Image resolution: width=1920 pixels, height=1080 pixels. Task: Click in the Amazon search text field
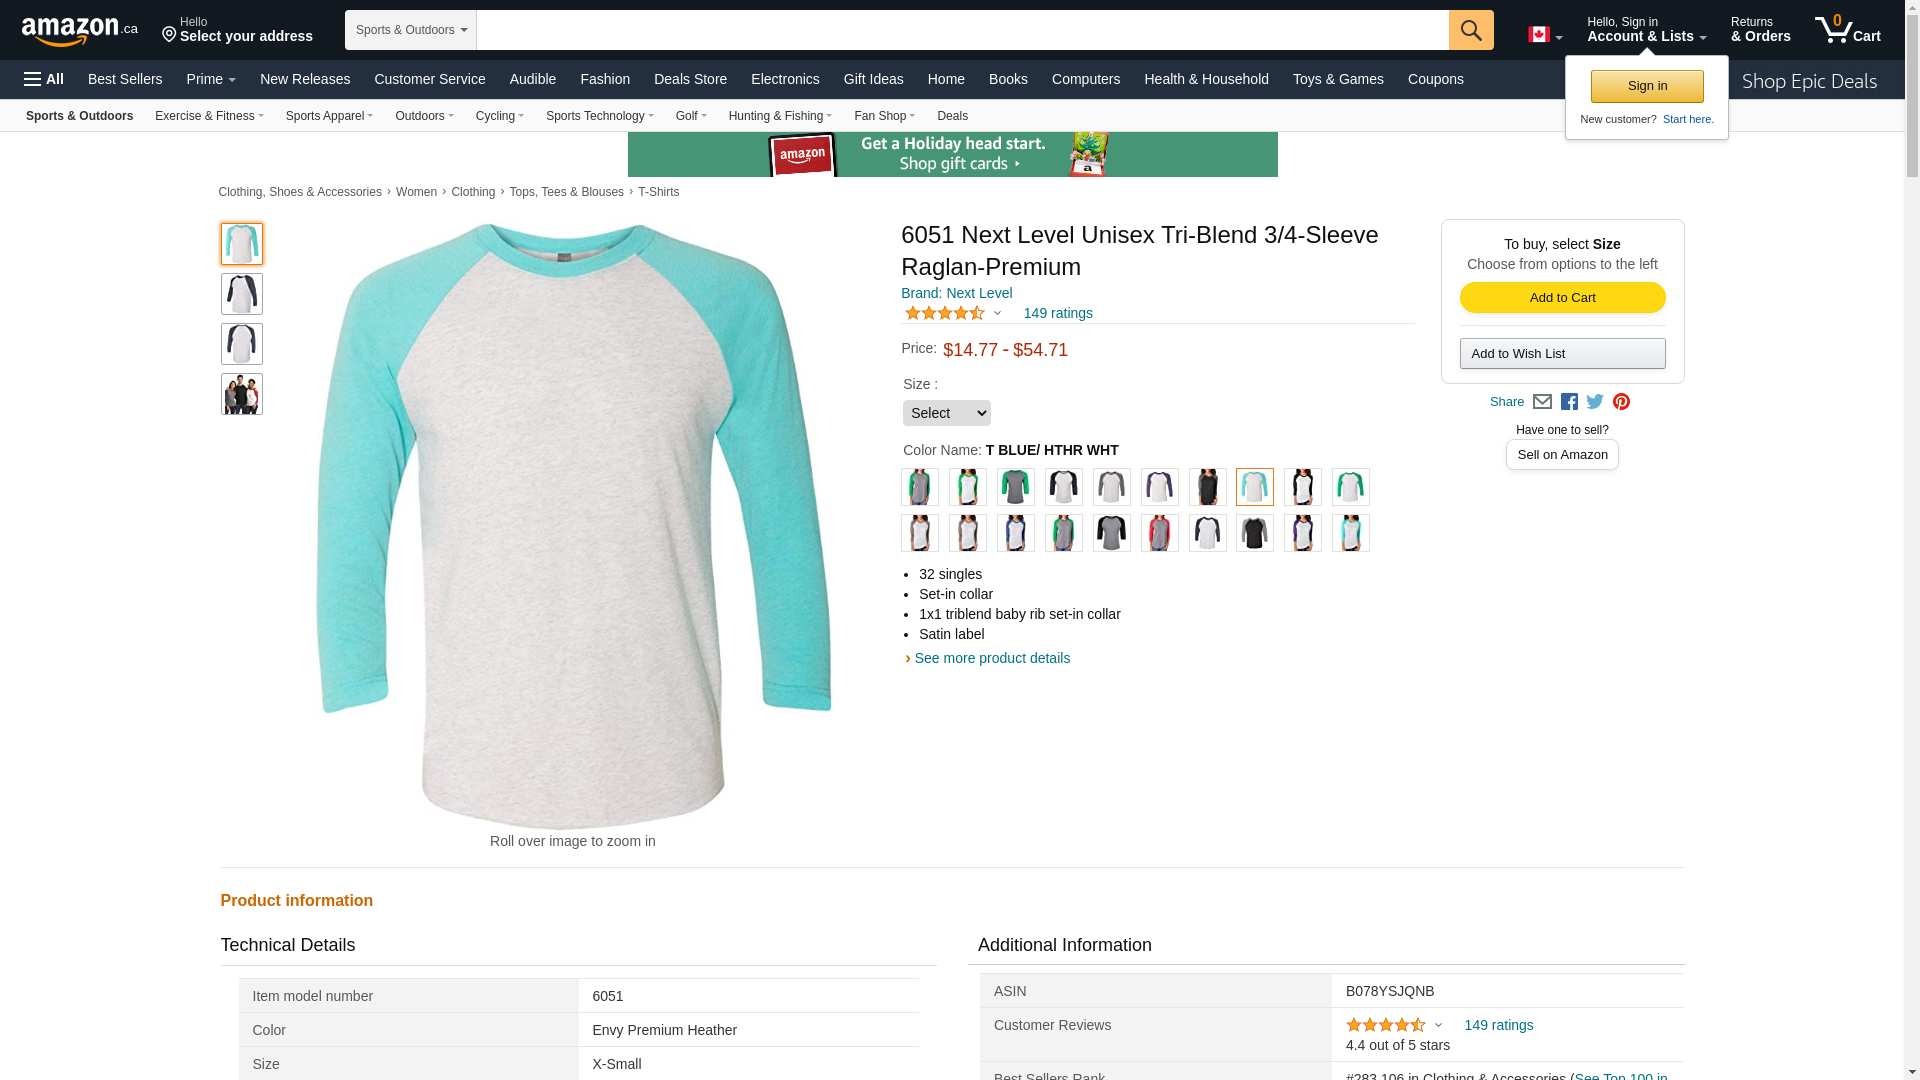[x=962, y=30]
